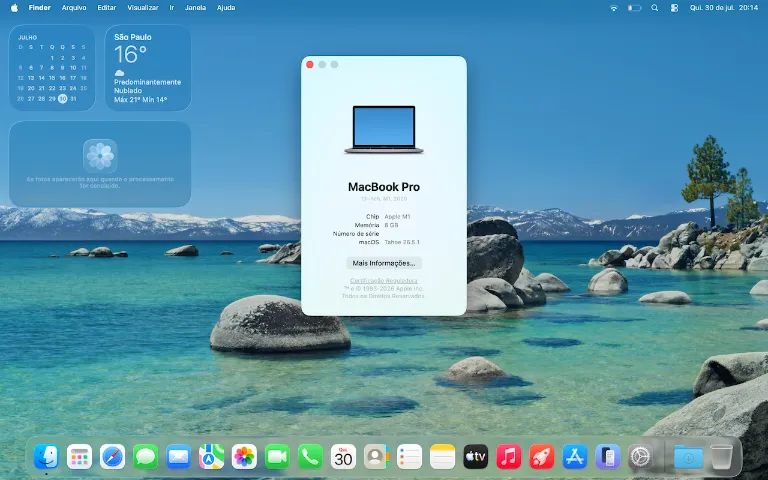This screenshot has width=768, height=480.
Task: Launch FaceTime from the Dock
Action: [x=277, y=456]
